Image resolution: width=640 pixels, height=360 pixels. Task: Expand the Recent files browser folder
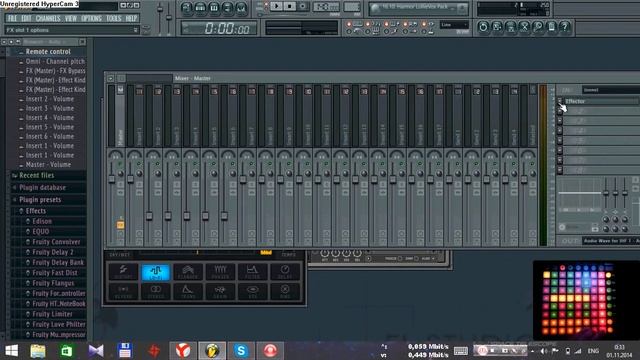click(x=36, y=176)
